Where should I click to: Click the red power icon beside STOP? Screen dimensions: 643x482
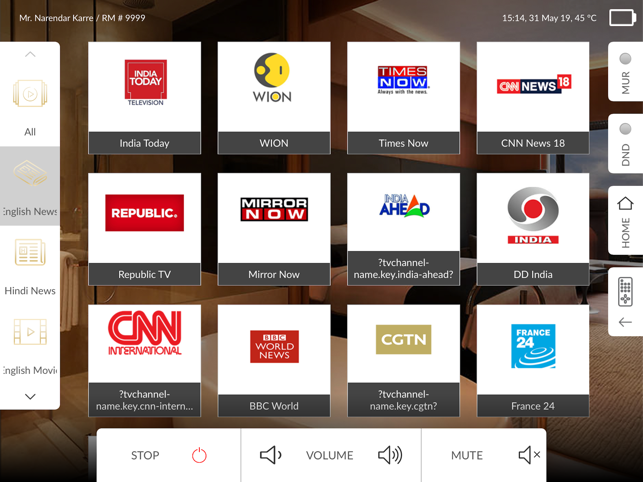[199, 455]
